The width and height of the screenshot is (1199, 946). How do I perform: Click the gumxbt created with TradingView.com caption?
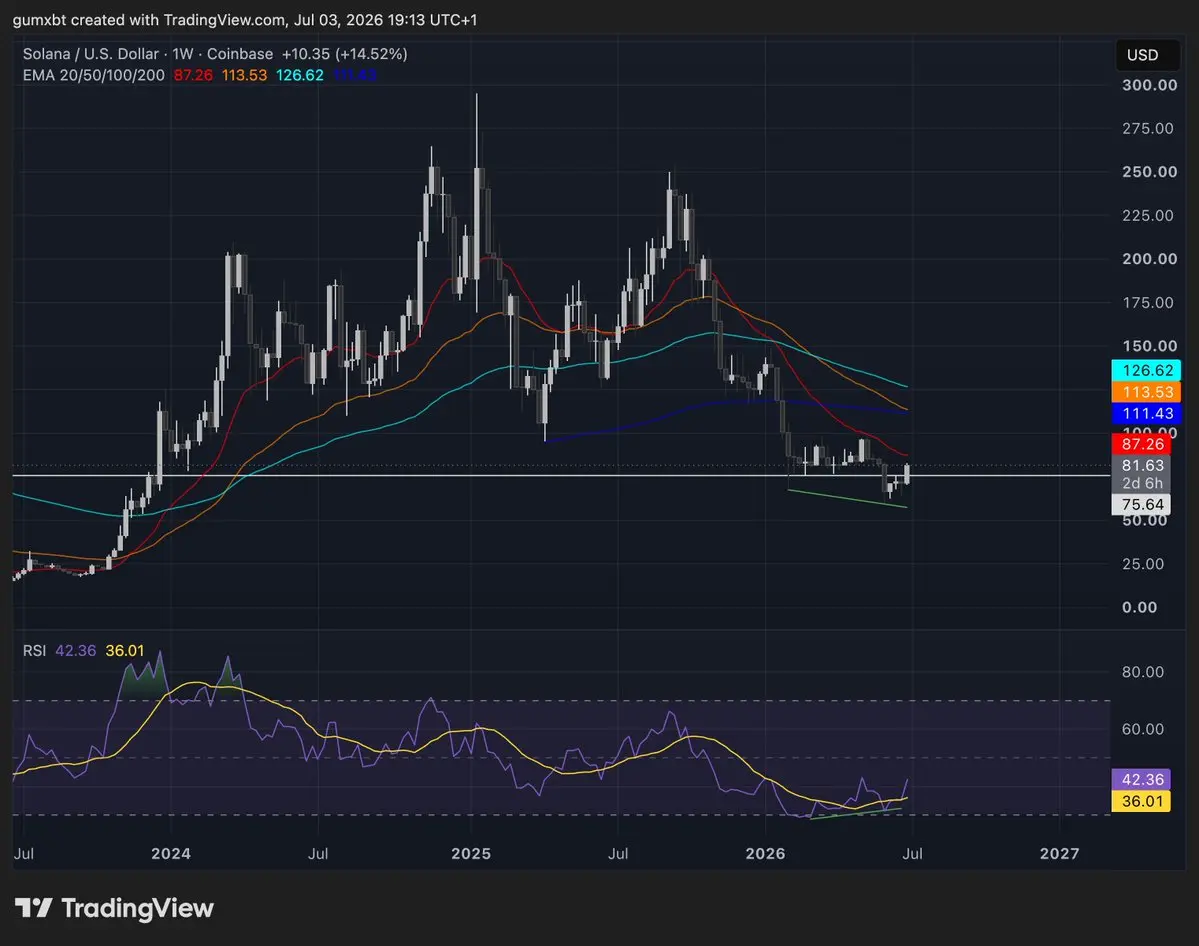[245, 20]
